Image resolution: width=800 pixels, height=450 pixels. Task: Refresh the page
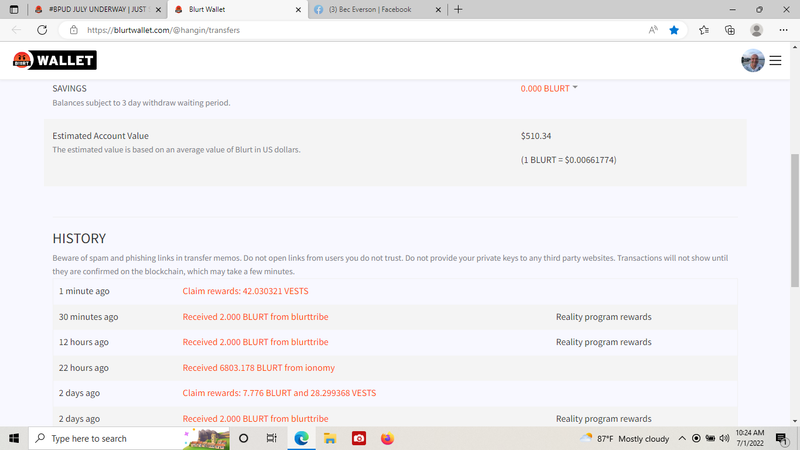tap(42, 30)
